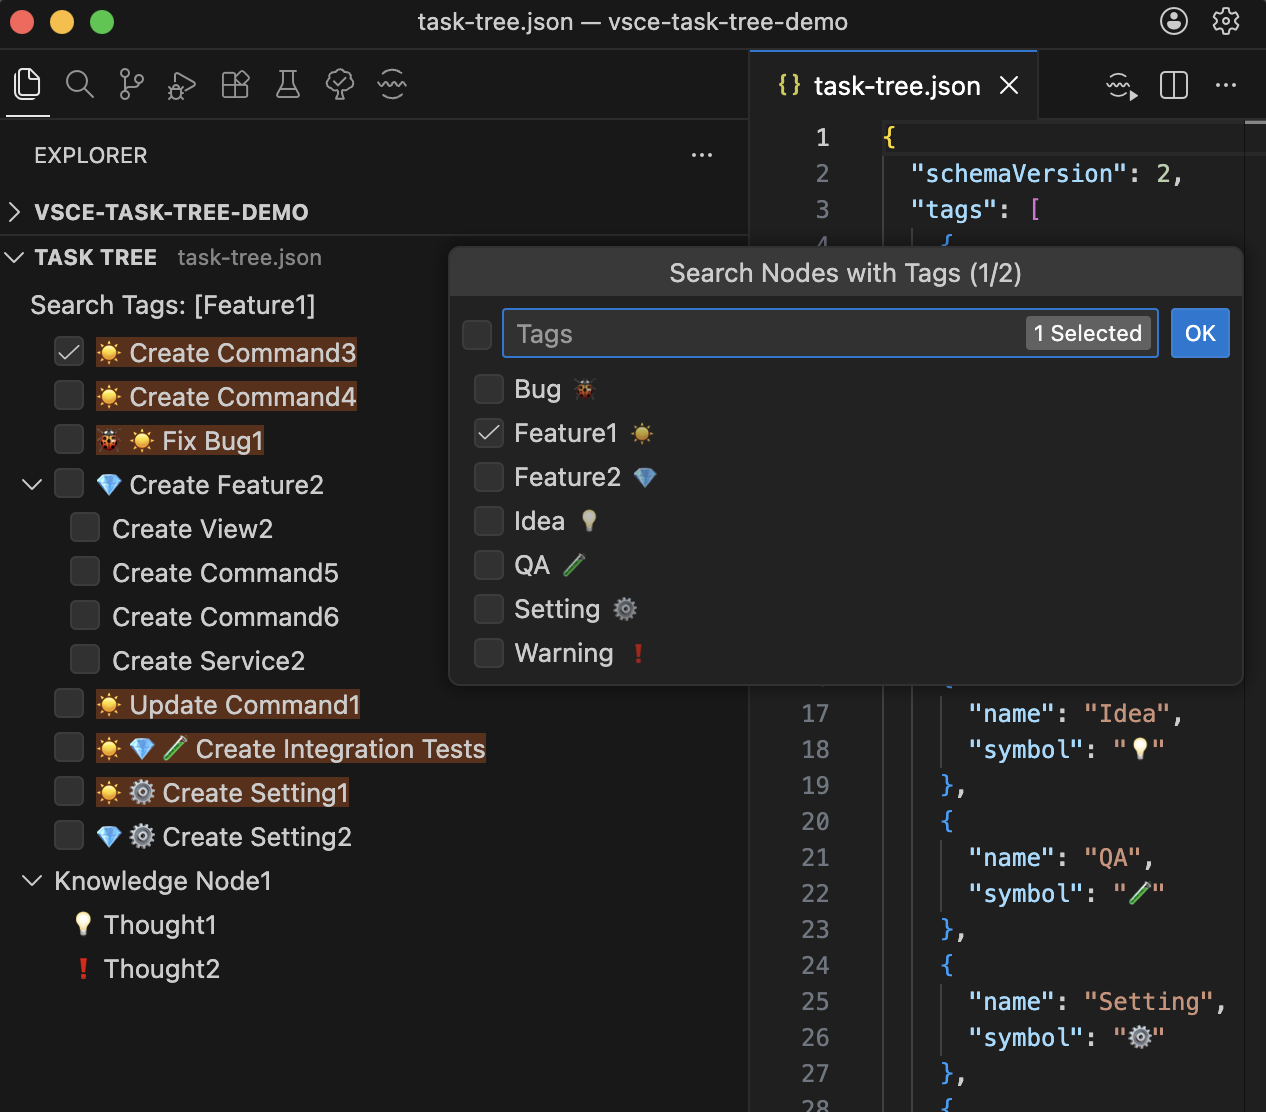Click the test tube icon beside QA tag
Viewport: 1266px width, 1112px height.
(x=574, y=565)
